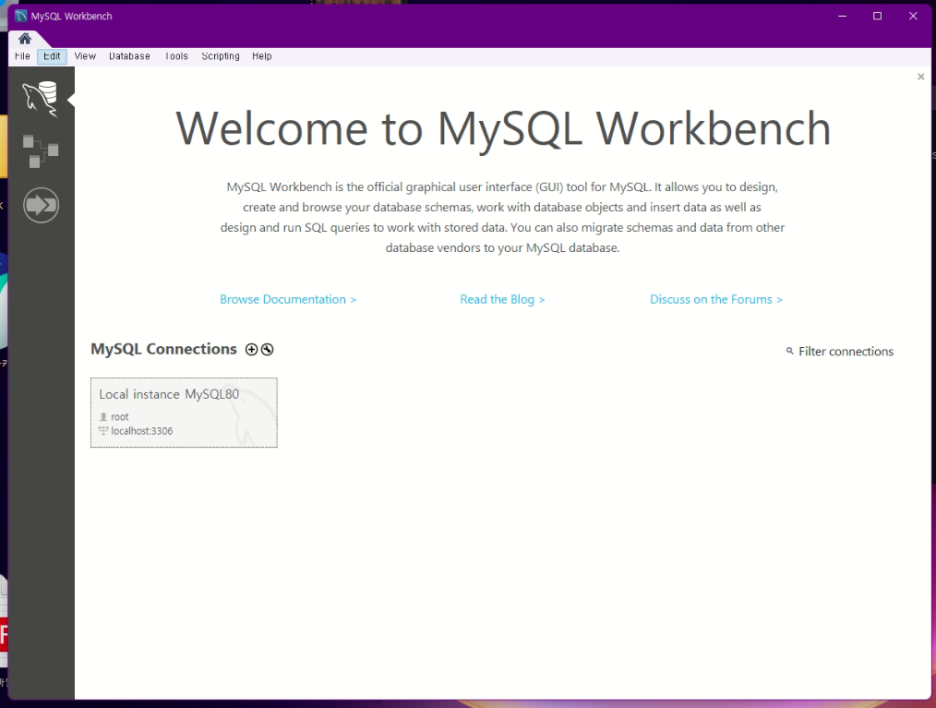
Task: Click the manage connections wrench icon
Action: pos(267,350)
